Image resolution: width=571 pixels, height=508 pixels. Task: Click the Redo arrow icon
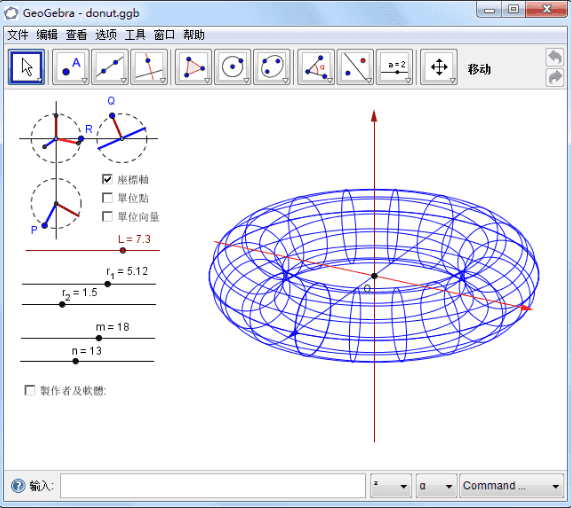pyautogui.click(x=555, y=77)
